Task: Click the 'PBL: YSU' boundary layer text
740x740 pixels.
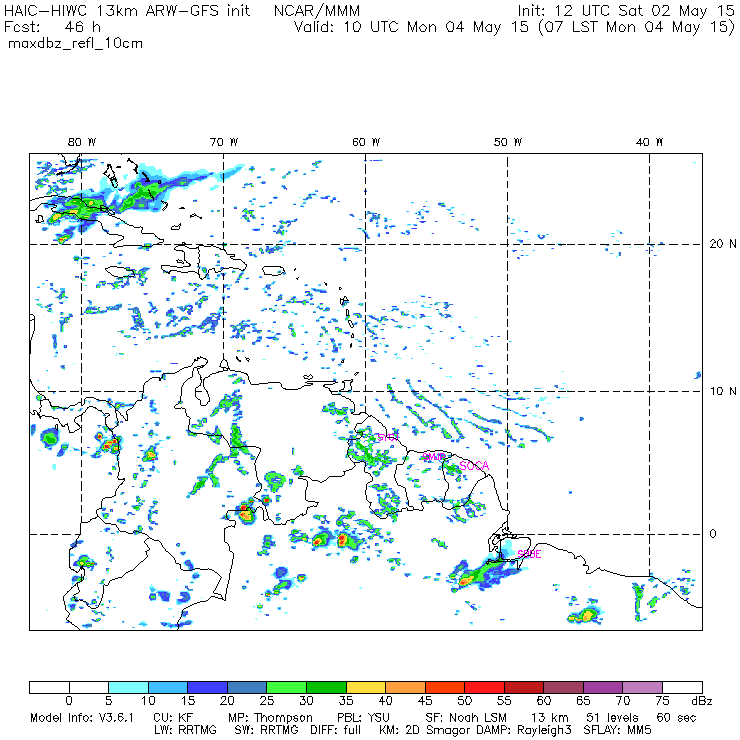Action: click(x=363, y=718)
